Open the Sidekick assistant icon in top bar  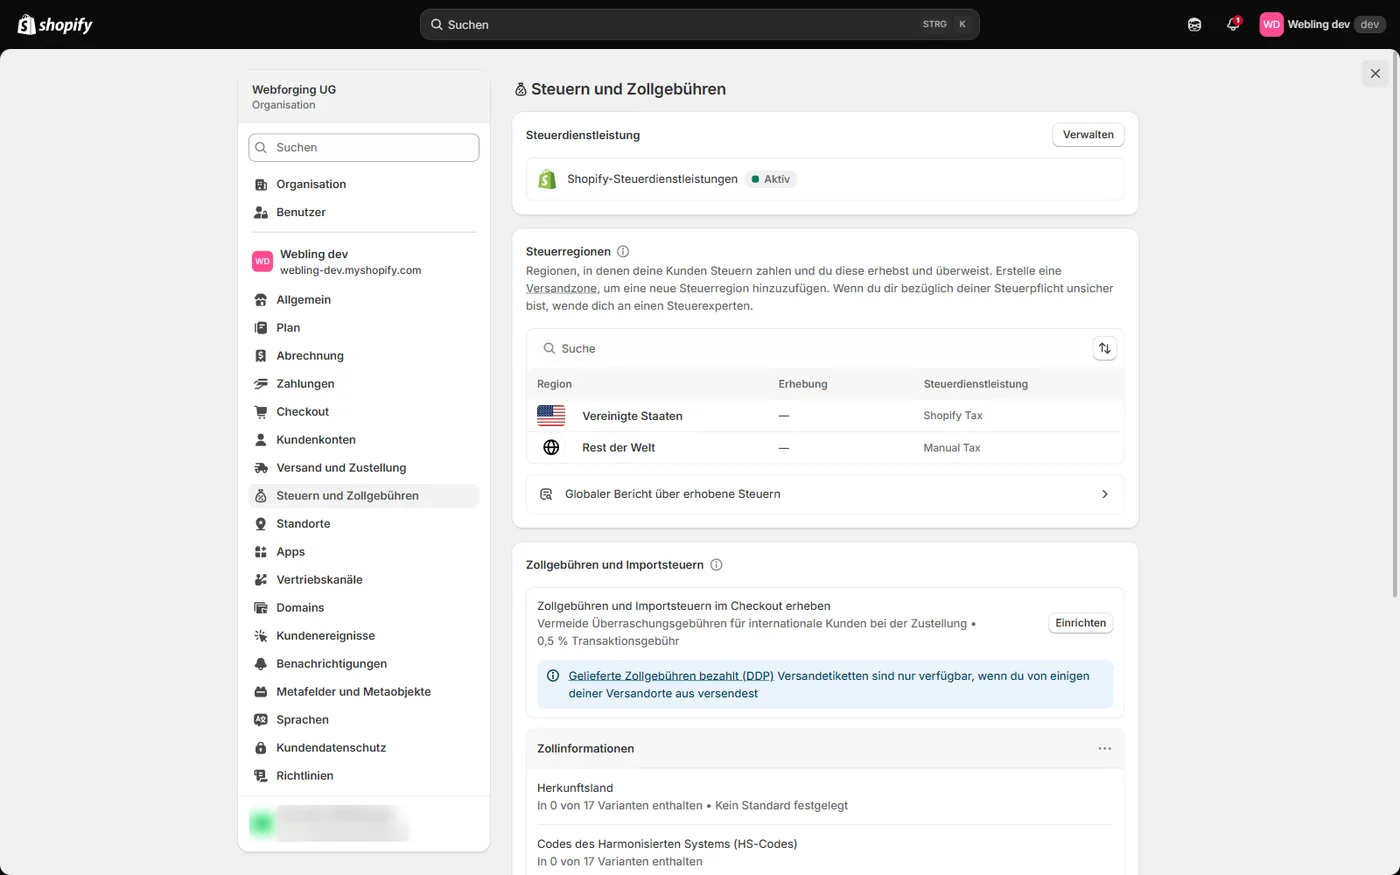tap(1194, 24)
